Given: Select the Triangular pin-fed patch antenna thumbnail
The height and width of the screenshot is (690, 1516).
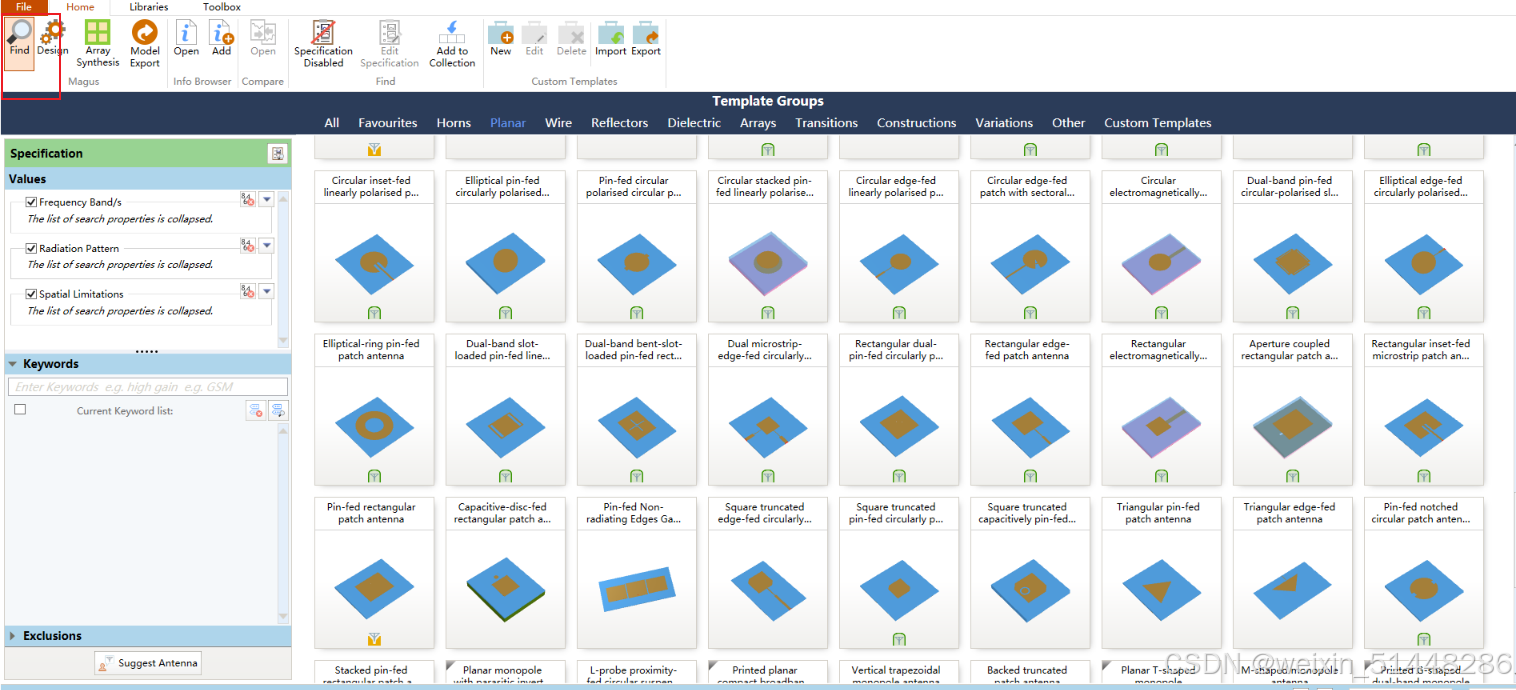Looking at the screenshot, I should point(1161,573).
